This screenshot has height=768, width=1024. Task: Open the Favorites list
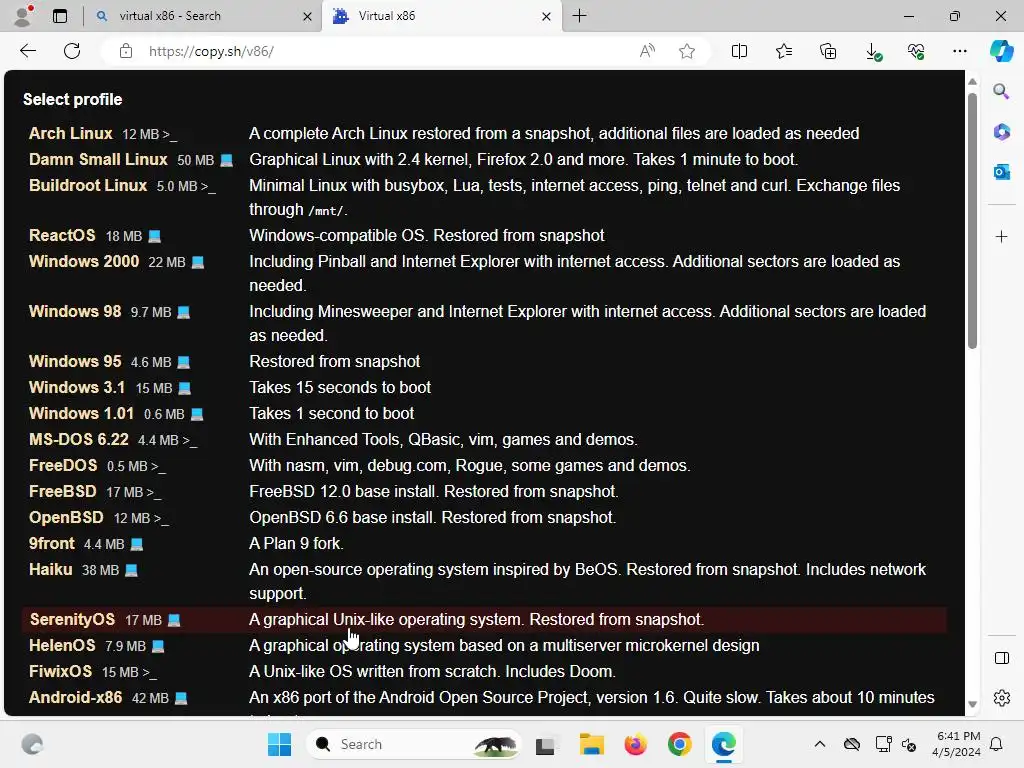pyautogui.click(x=784, y=51)
